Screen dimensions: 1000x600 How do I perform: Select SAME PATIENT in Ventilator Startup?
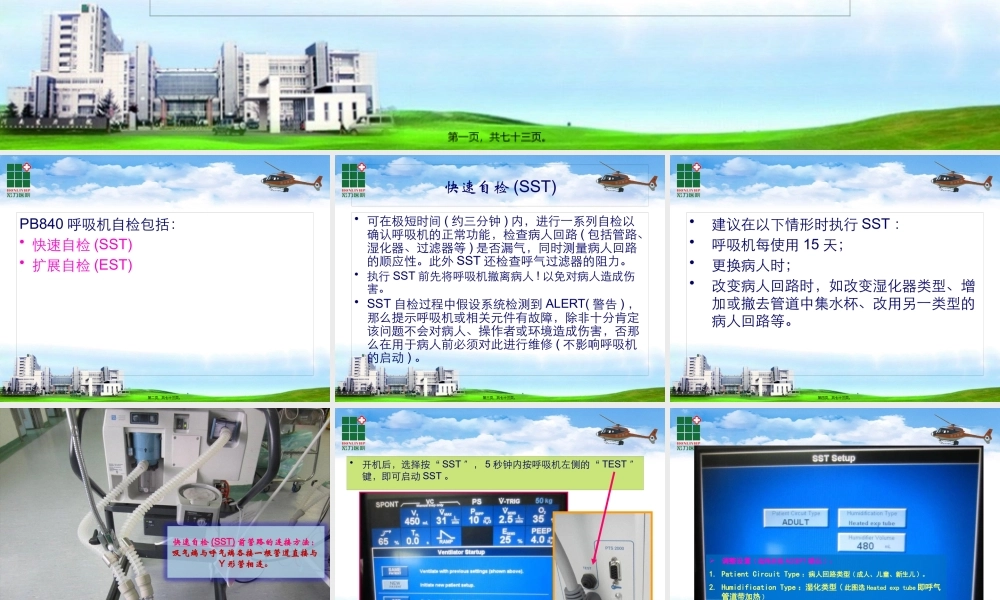[395, 570]
